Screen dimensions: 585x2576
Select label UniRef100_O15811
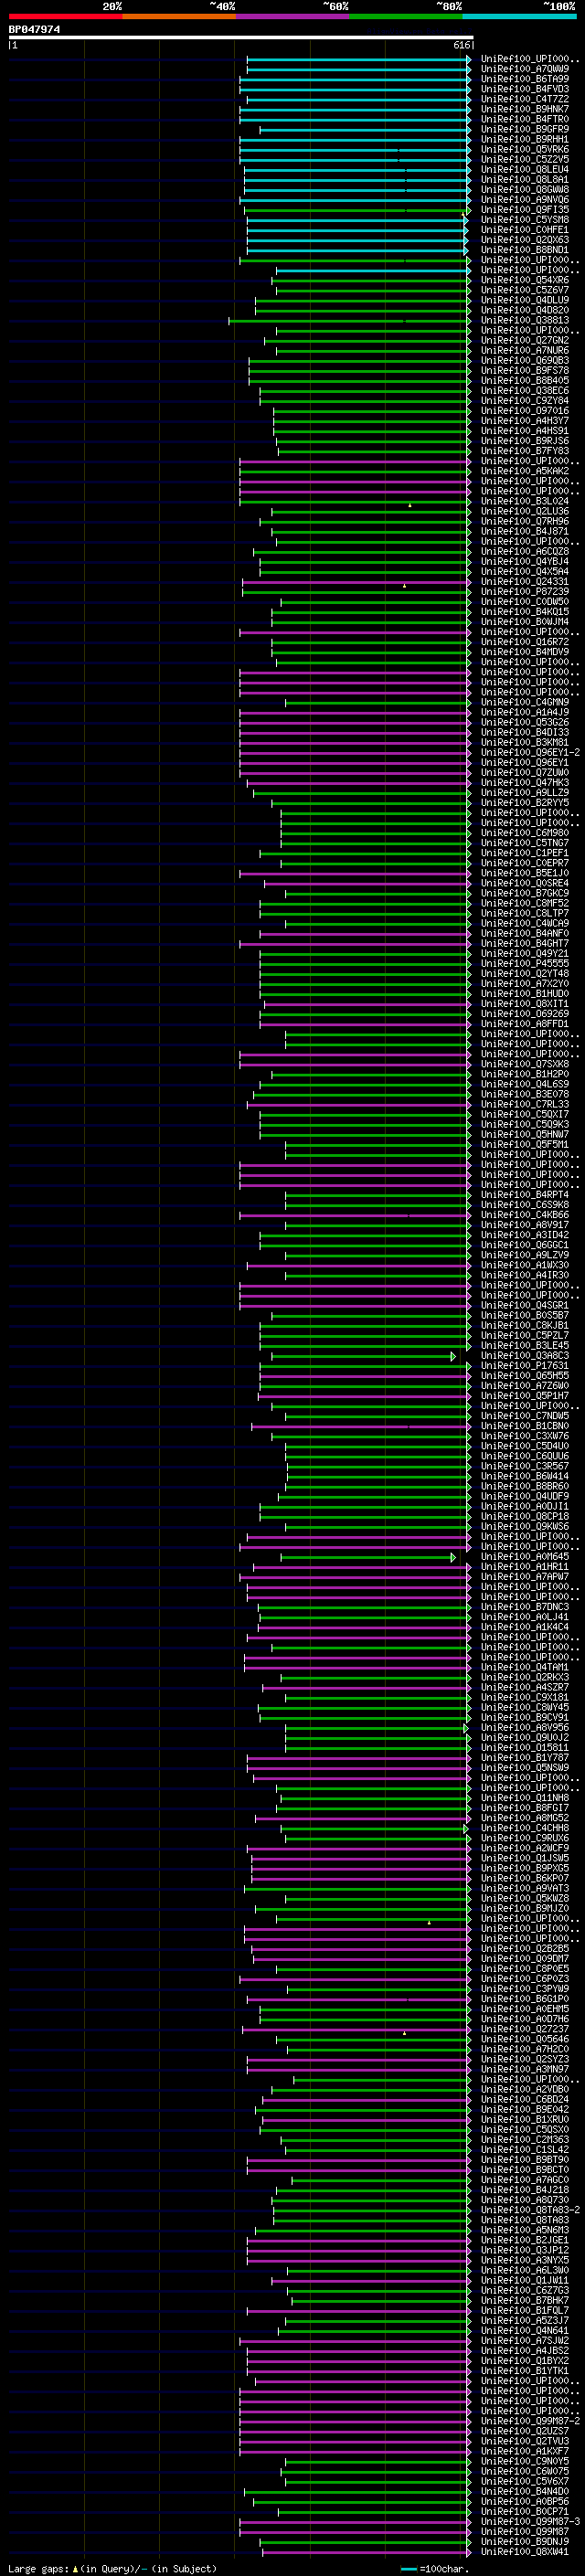point(524,1748)
